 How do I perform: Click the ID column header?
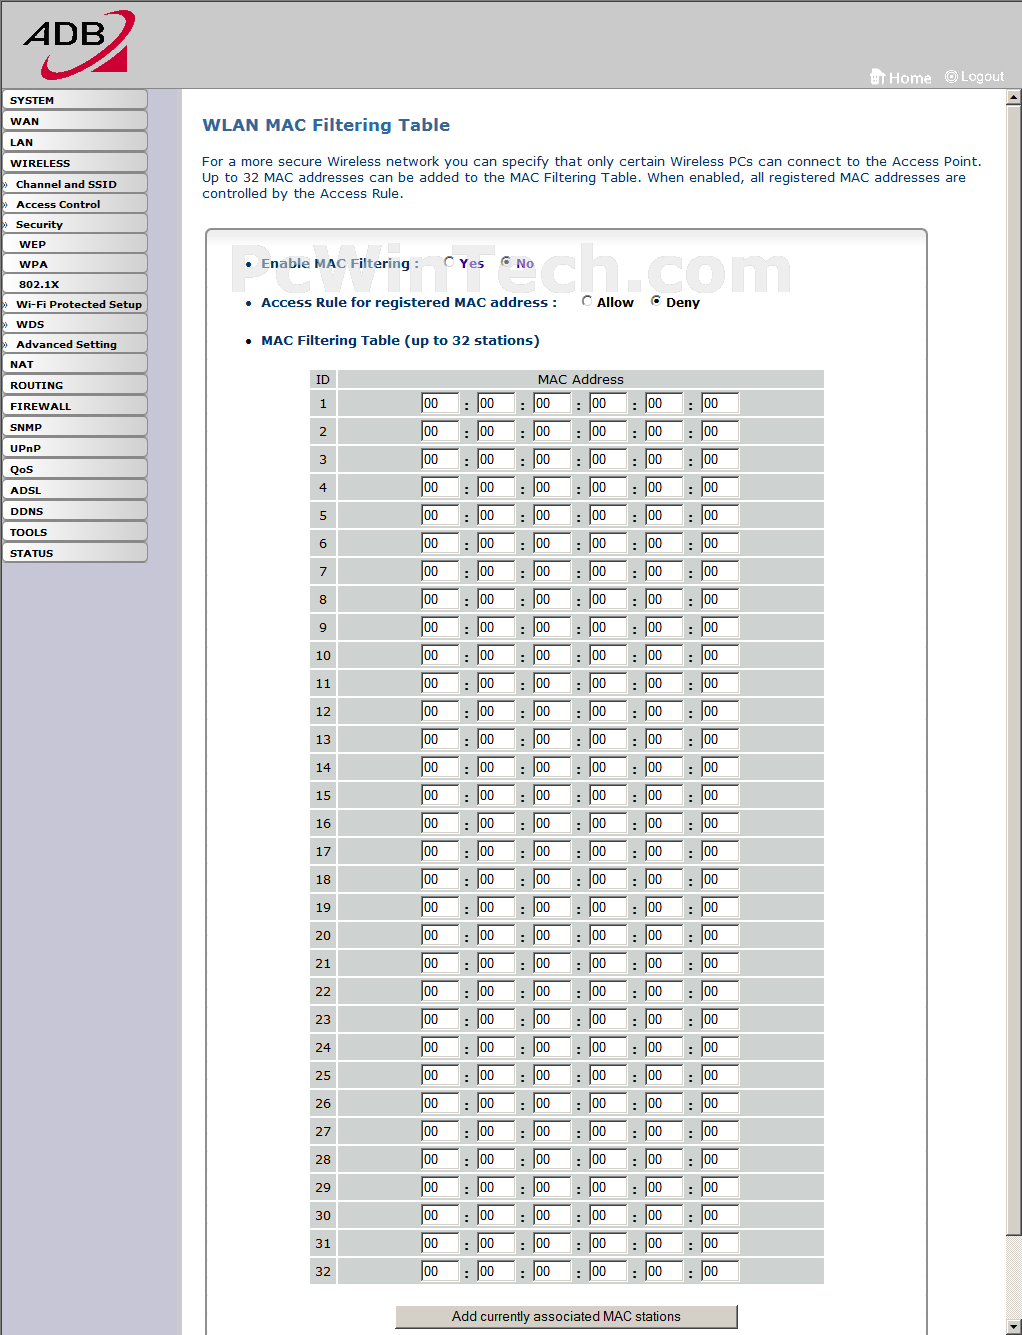323,379
